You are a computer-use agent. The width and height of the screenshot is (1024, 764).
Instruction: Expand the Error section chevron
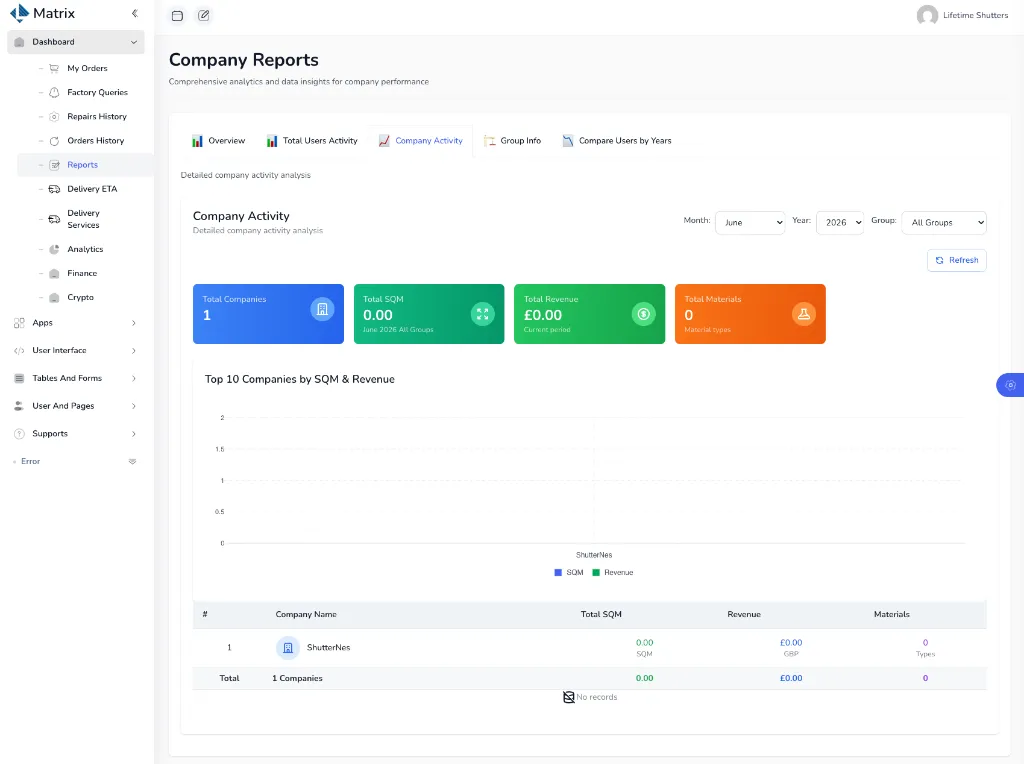[x=133, y=462]
